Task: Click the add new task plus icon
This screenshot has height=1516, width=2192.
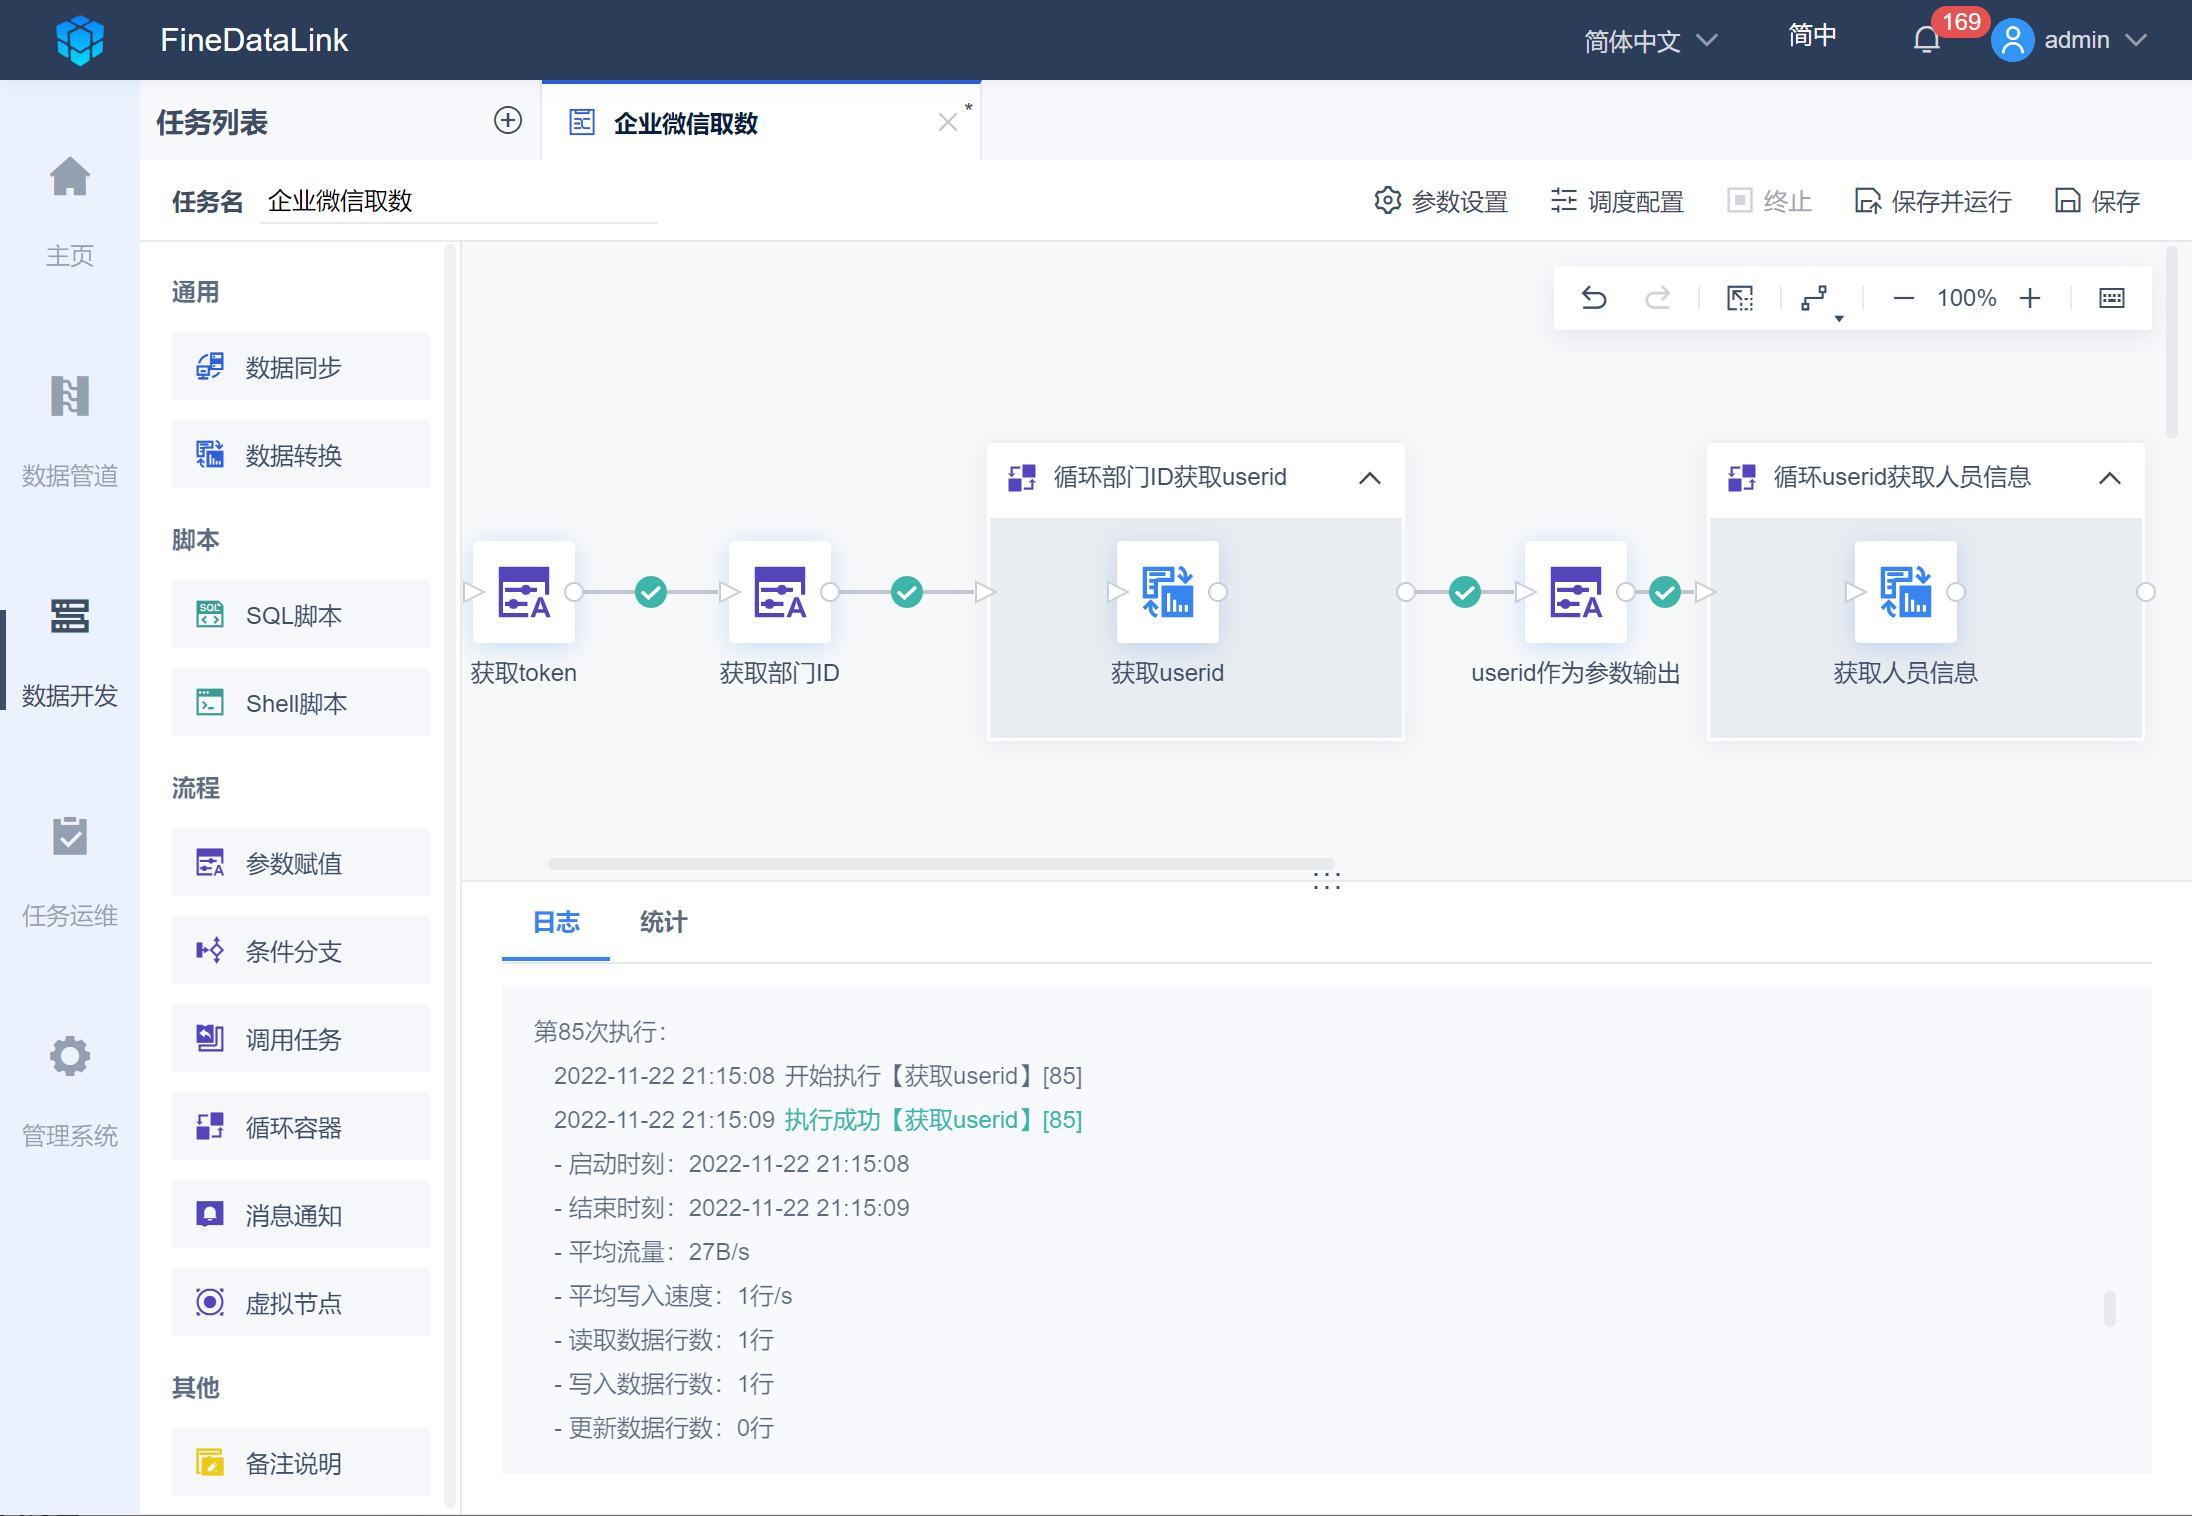Action: 508,121
